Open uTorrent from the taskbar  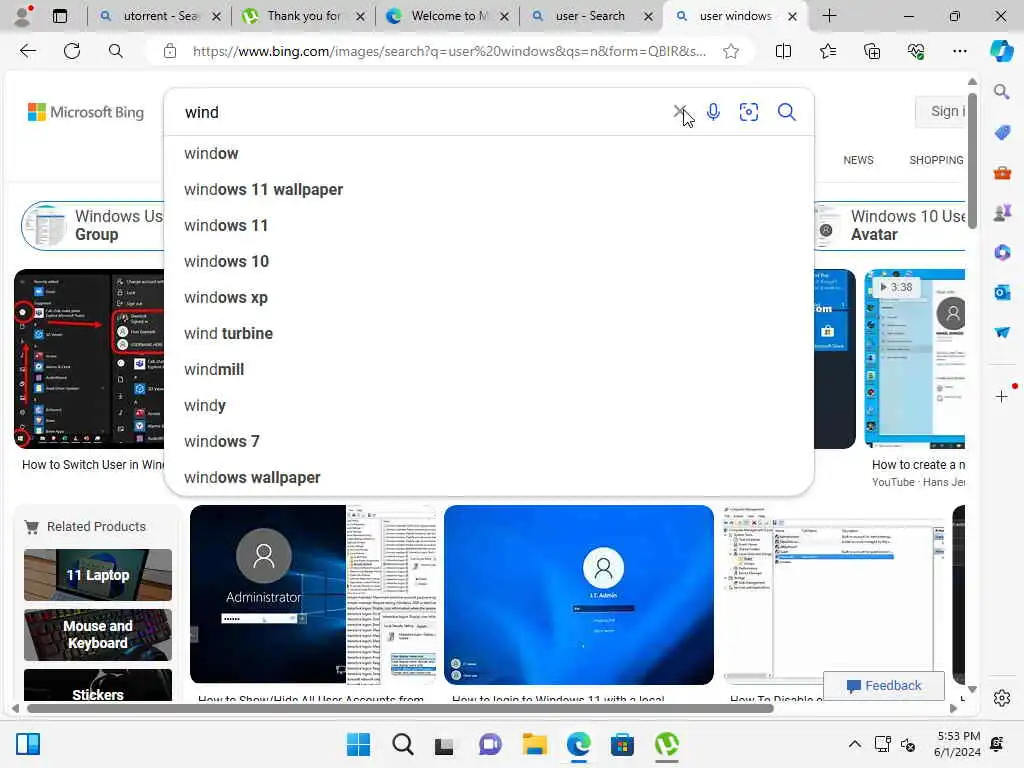coord(666,744)
